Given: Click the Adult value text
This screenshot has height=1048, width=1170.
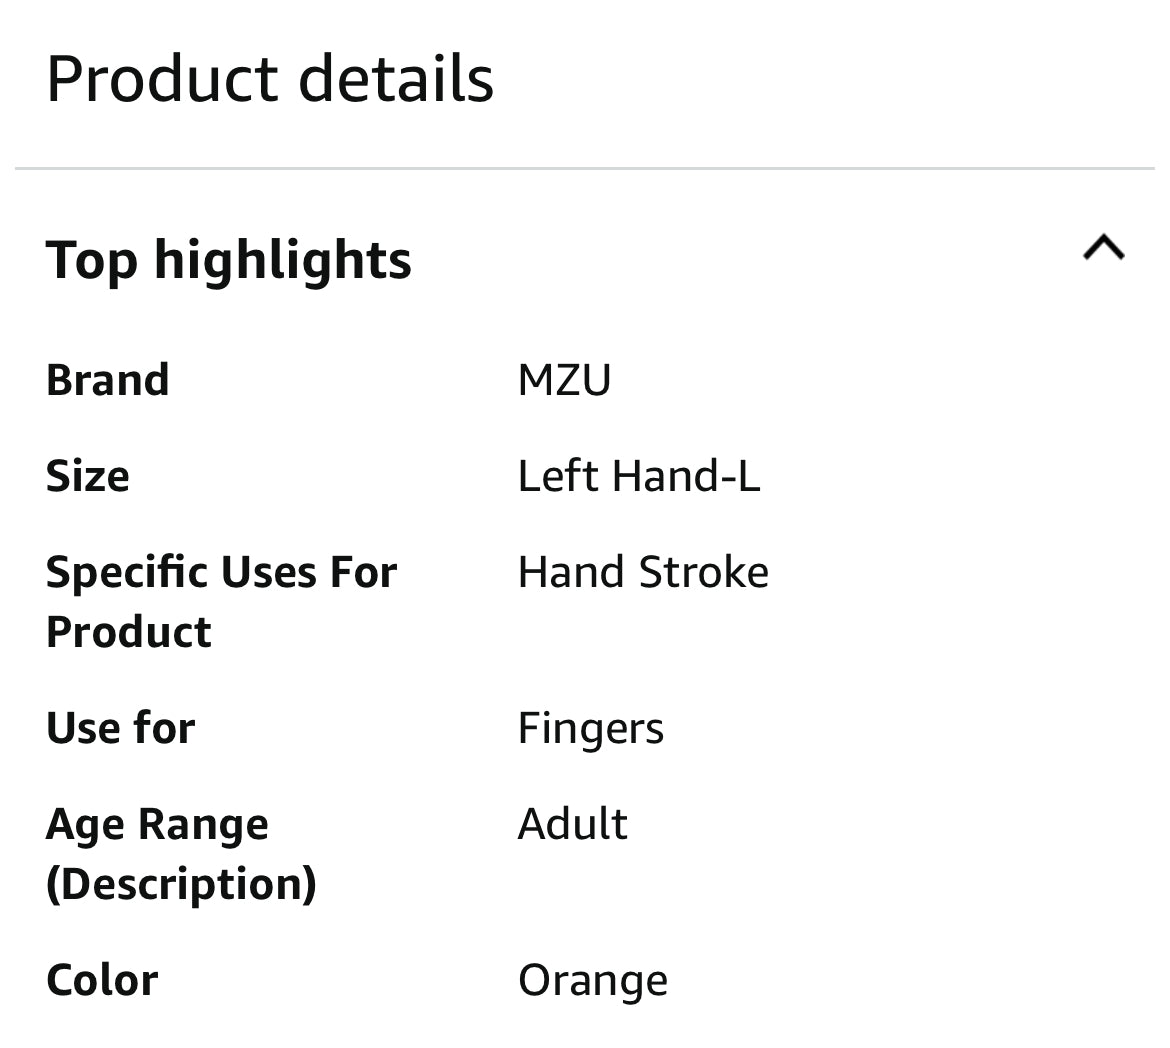Looking at the screenshot, I should coord(572,824).
